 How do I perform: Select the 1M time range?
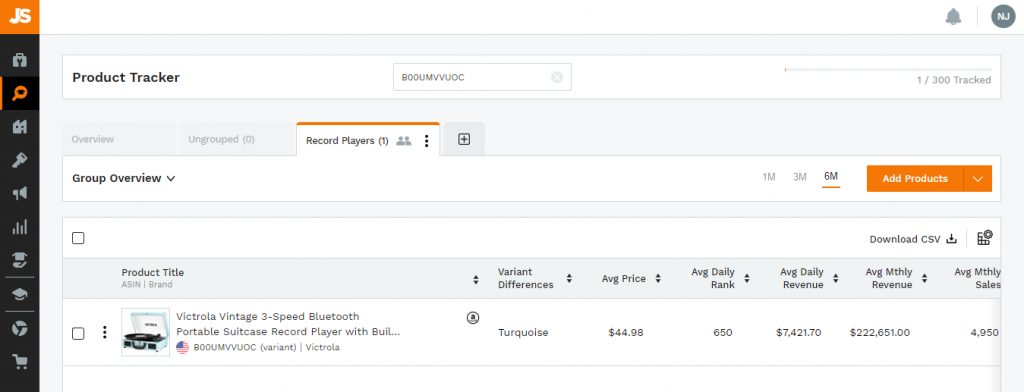pyautogui.click(x=769, y=177)
